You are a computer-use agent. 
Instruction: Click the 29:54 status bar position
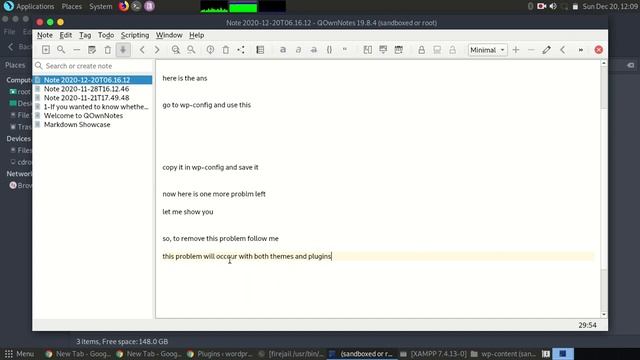click(x=587, y=325)
